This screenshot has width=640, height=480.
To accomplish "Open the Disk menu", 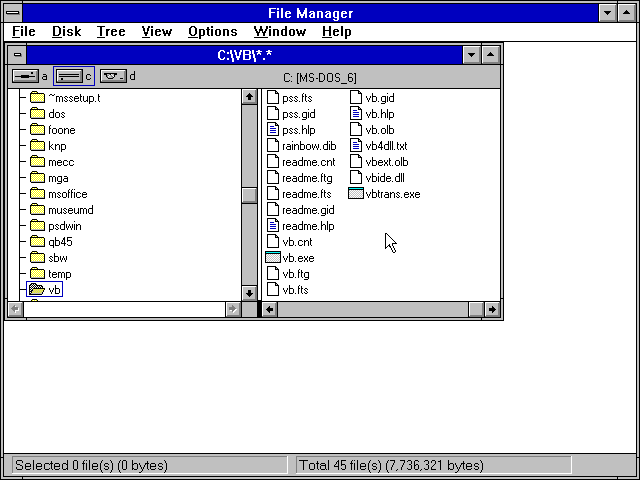I will click(67, 31).
